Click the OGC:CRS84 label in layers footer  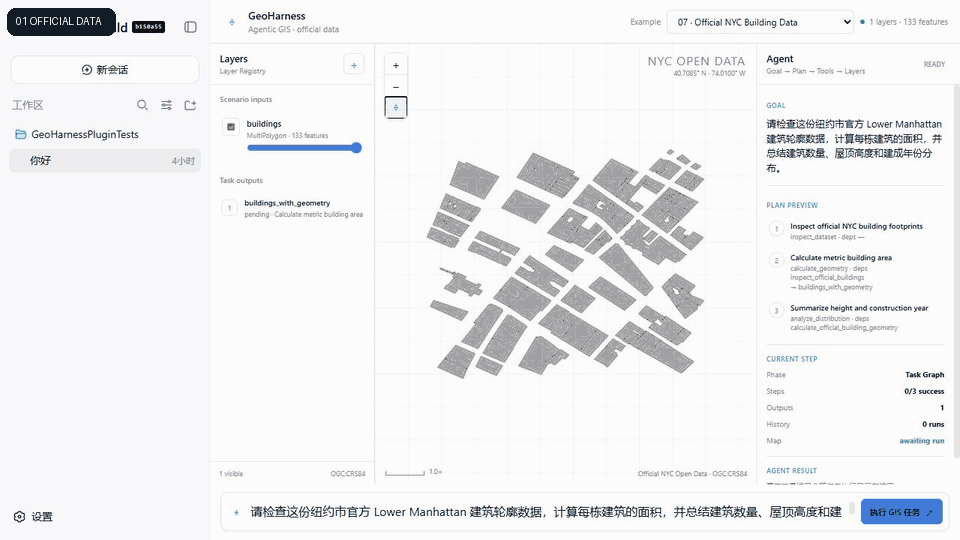(348, 474)
